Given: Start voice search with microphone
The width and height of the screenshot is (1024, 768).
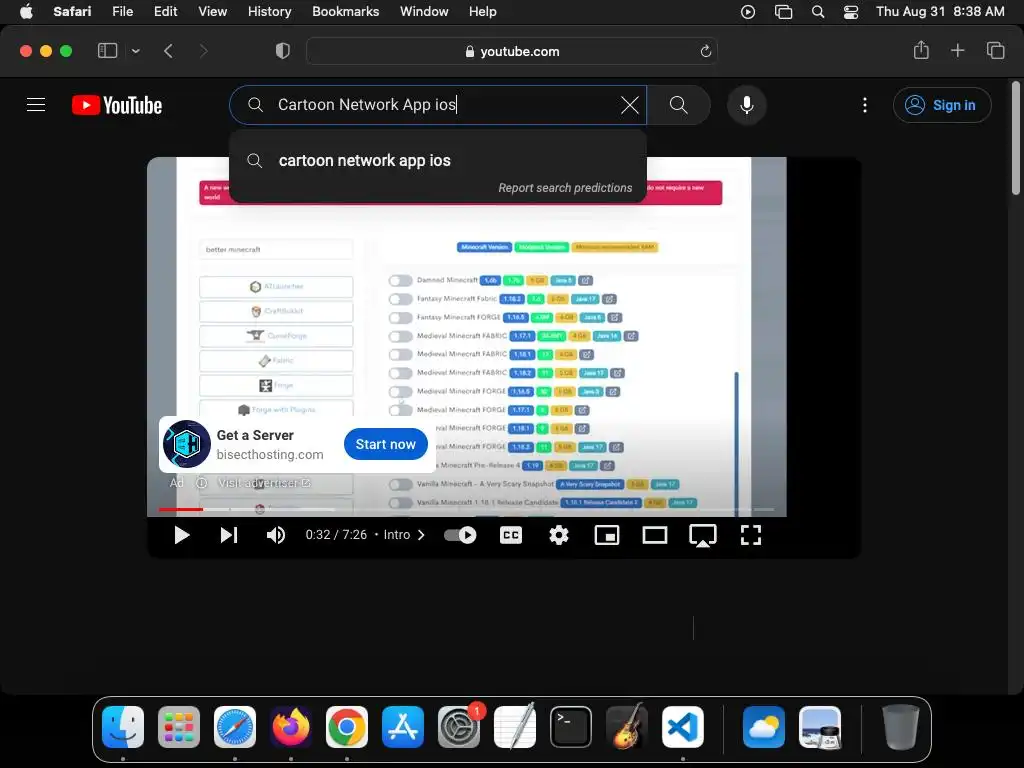Looking at the screenshot, I should (x=746, y=104).
